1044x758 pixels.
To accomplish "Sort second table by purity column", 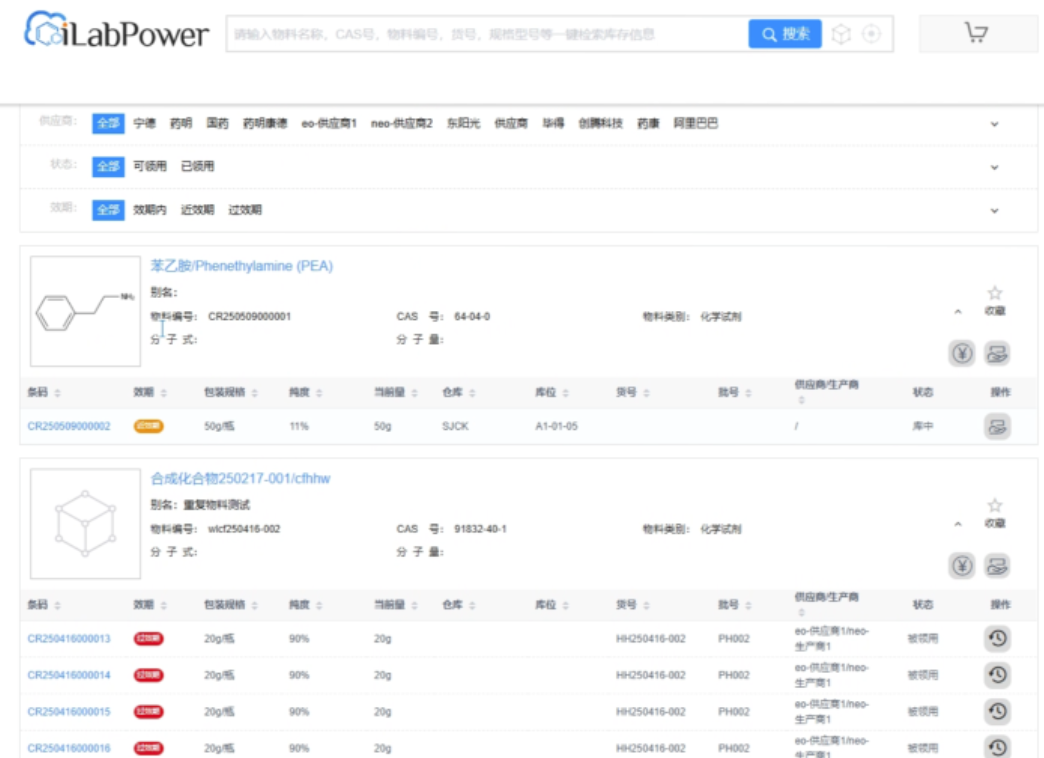I will [x=306, y=605].
